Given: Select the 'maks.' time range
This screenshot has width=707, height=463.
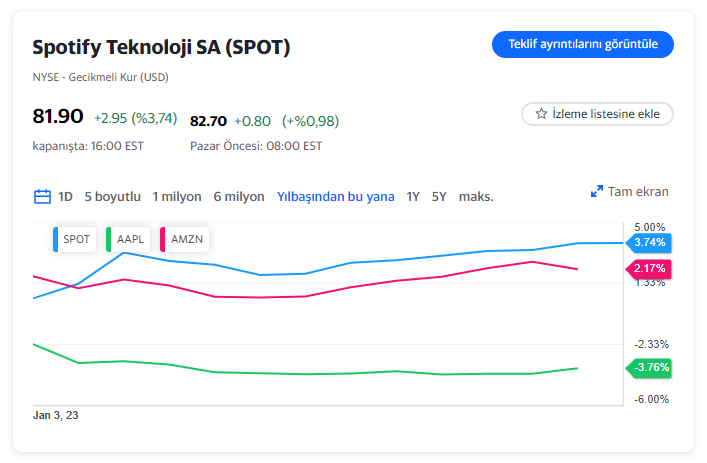Looking at the screenshot, I should 476,197.
